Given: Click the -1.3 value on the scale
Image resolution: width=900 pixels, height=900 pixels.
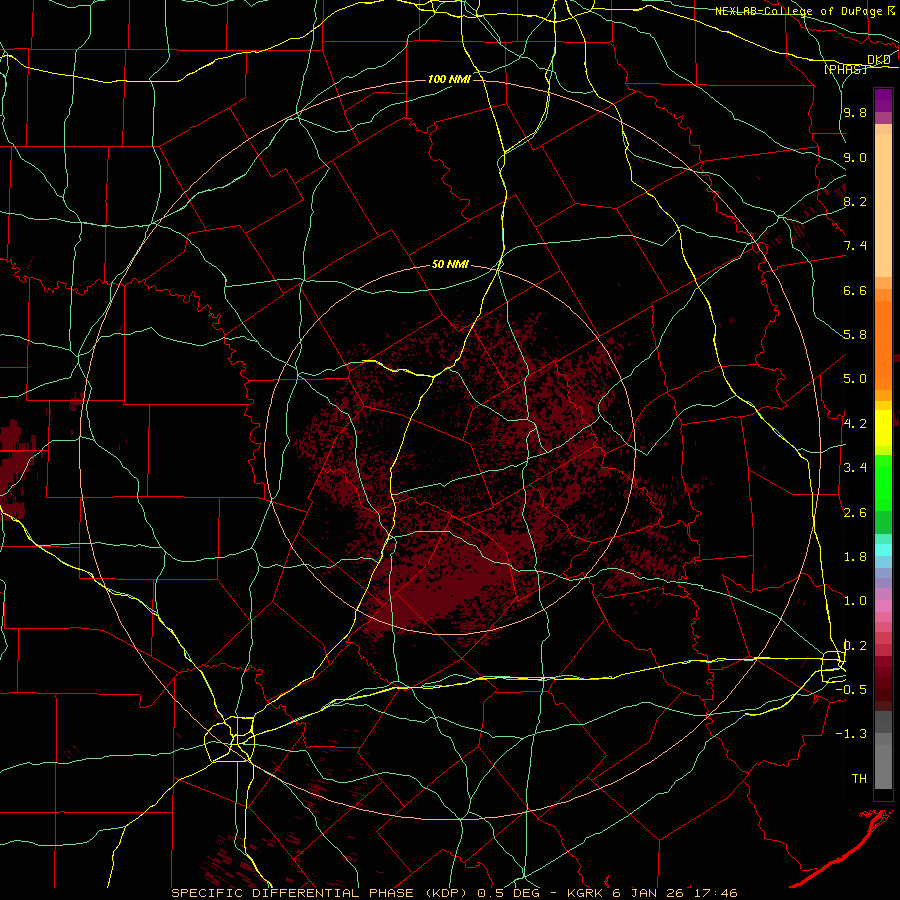Looking at the screenshot, I should 851,734.
